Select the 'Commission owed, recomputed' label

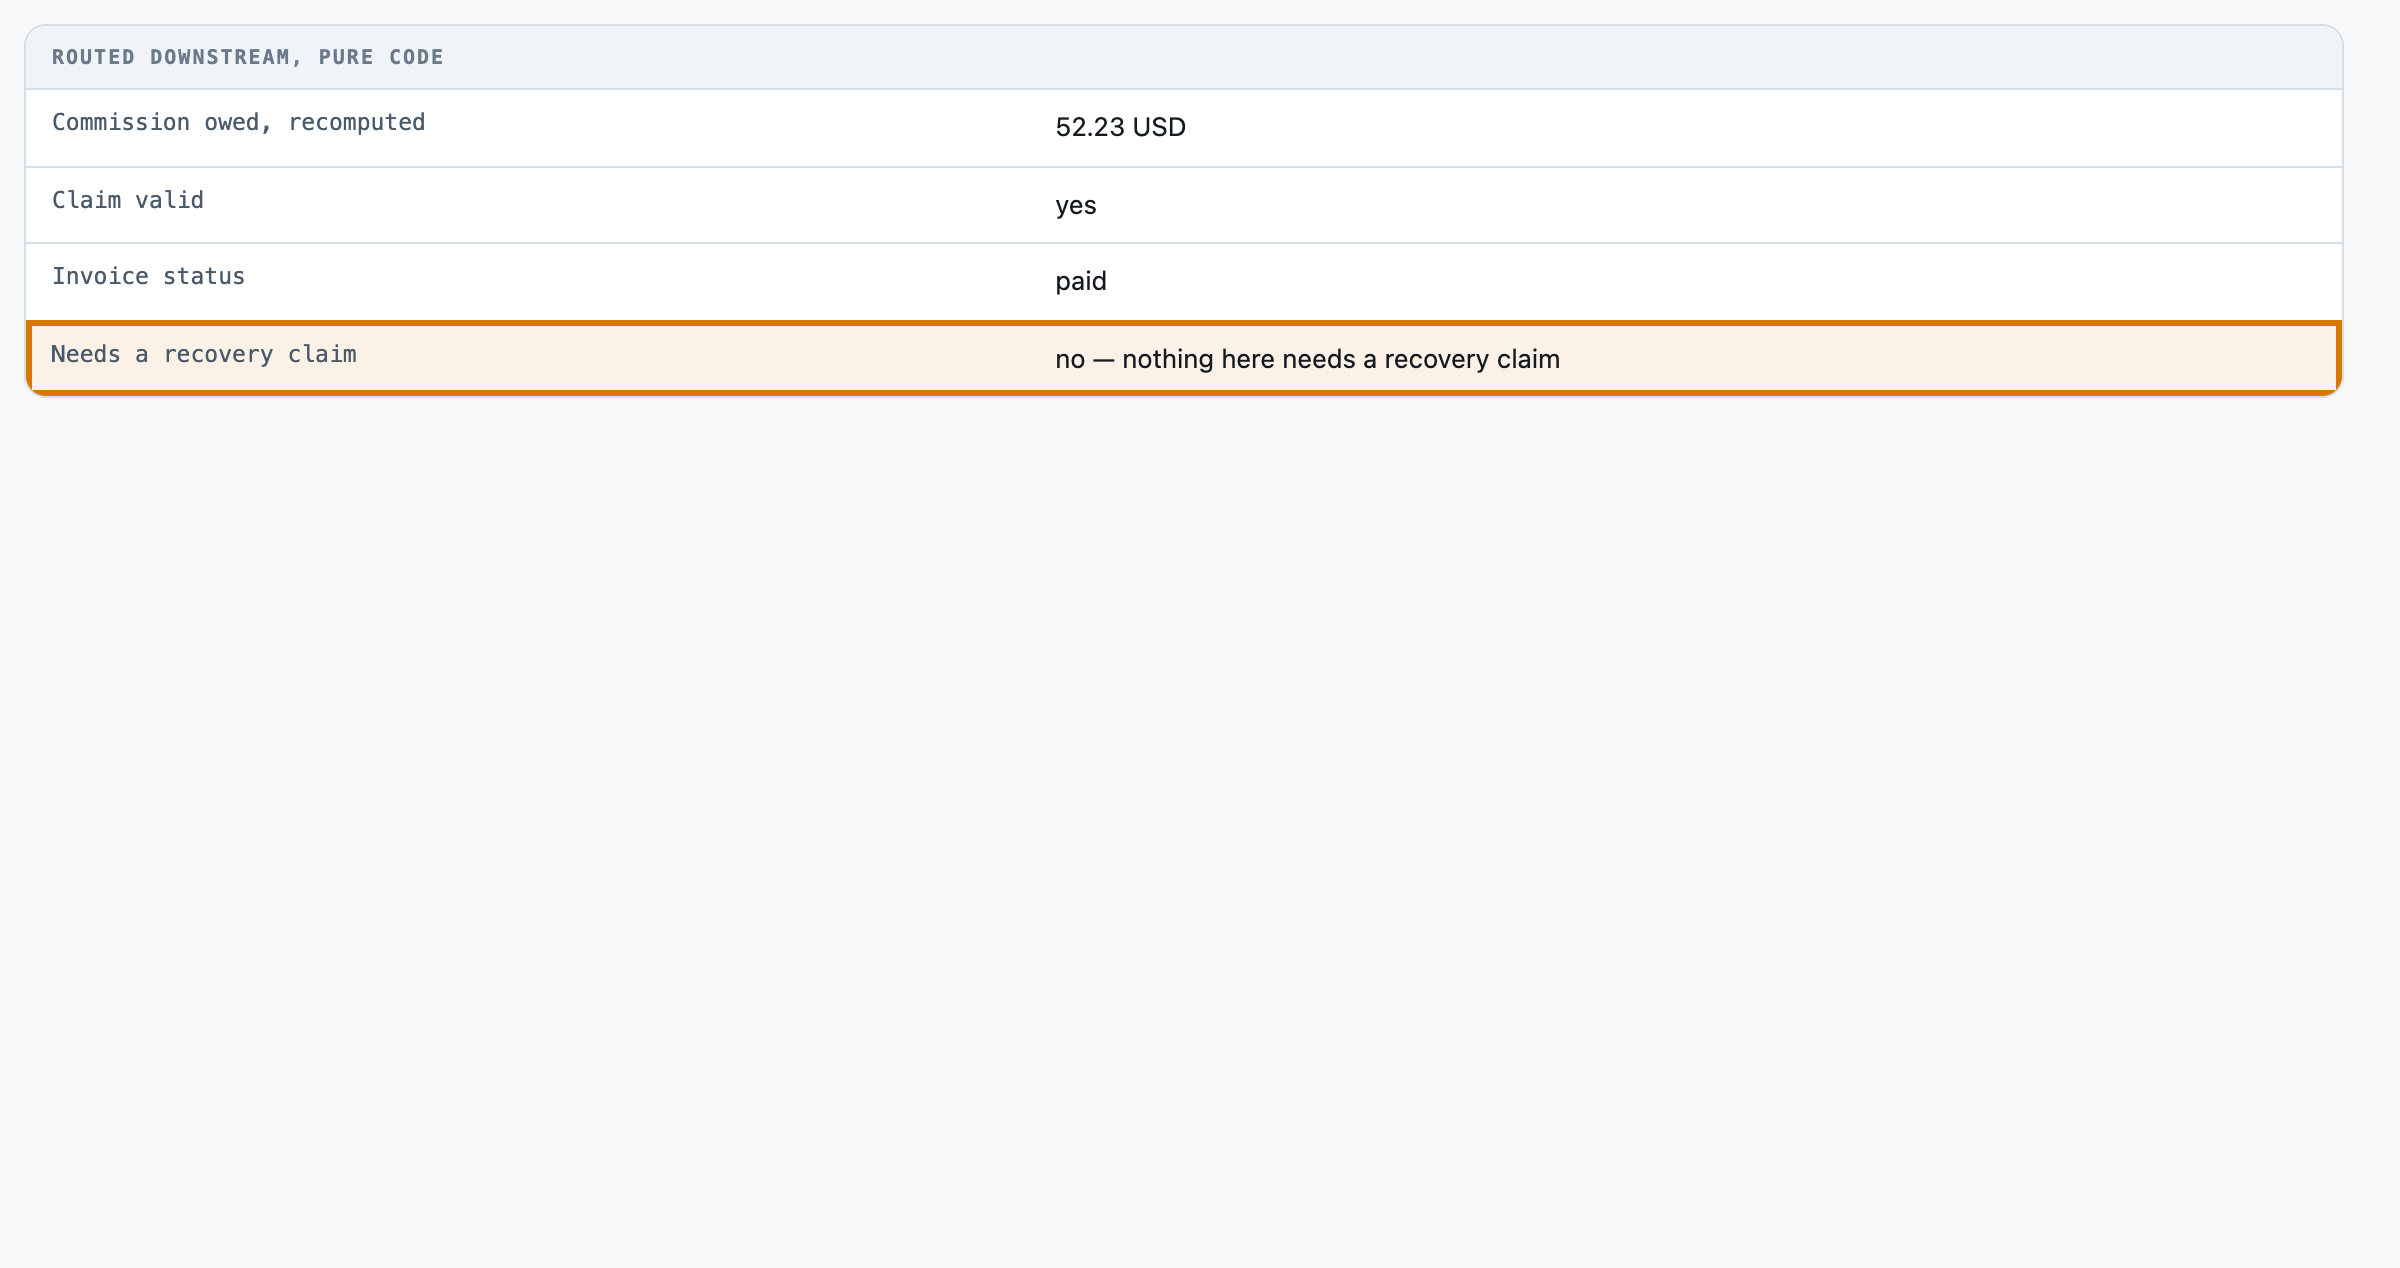[239, 122]
